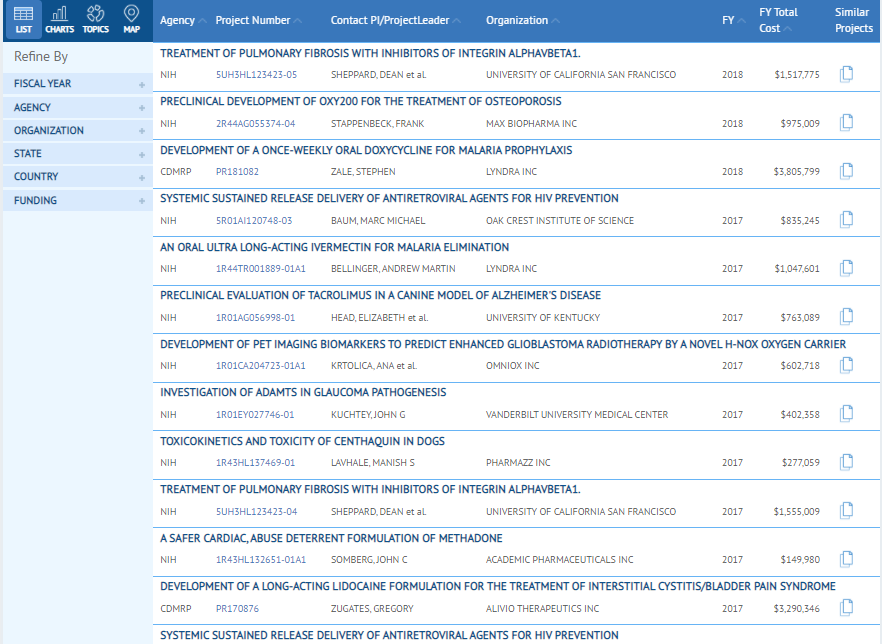Show similar projects for methadone formulation project
The image size is (882, 644).
click(846, 559)
